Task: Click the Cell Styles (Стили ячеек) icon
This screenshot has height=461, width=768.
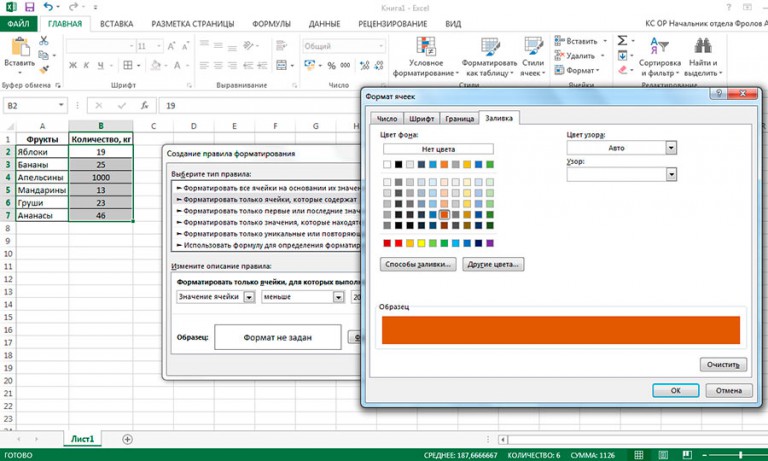Action: click(x=533, y=47)
